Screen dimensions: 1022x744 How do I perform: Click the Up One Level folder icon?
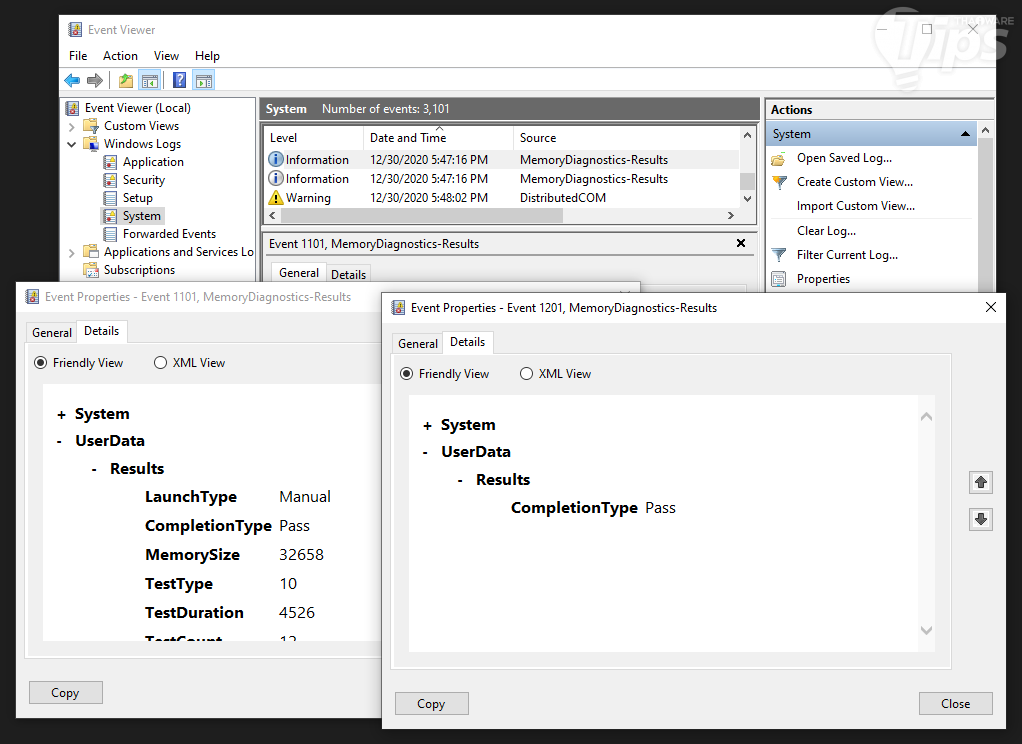[125, 81]
